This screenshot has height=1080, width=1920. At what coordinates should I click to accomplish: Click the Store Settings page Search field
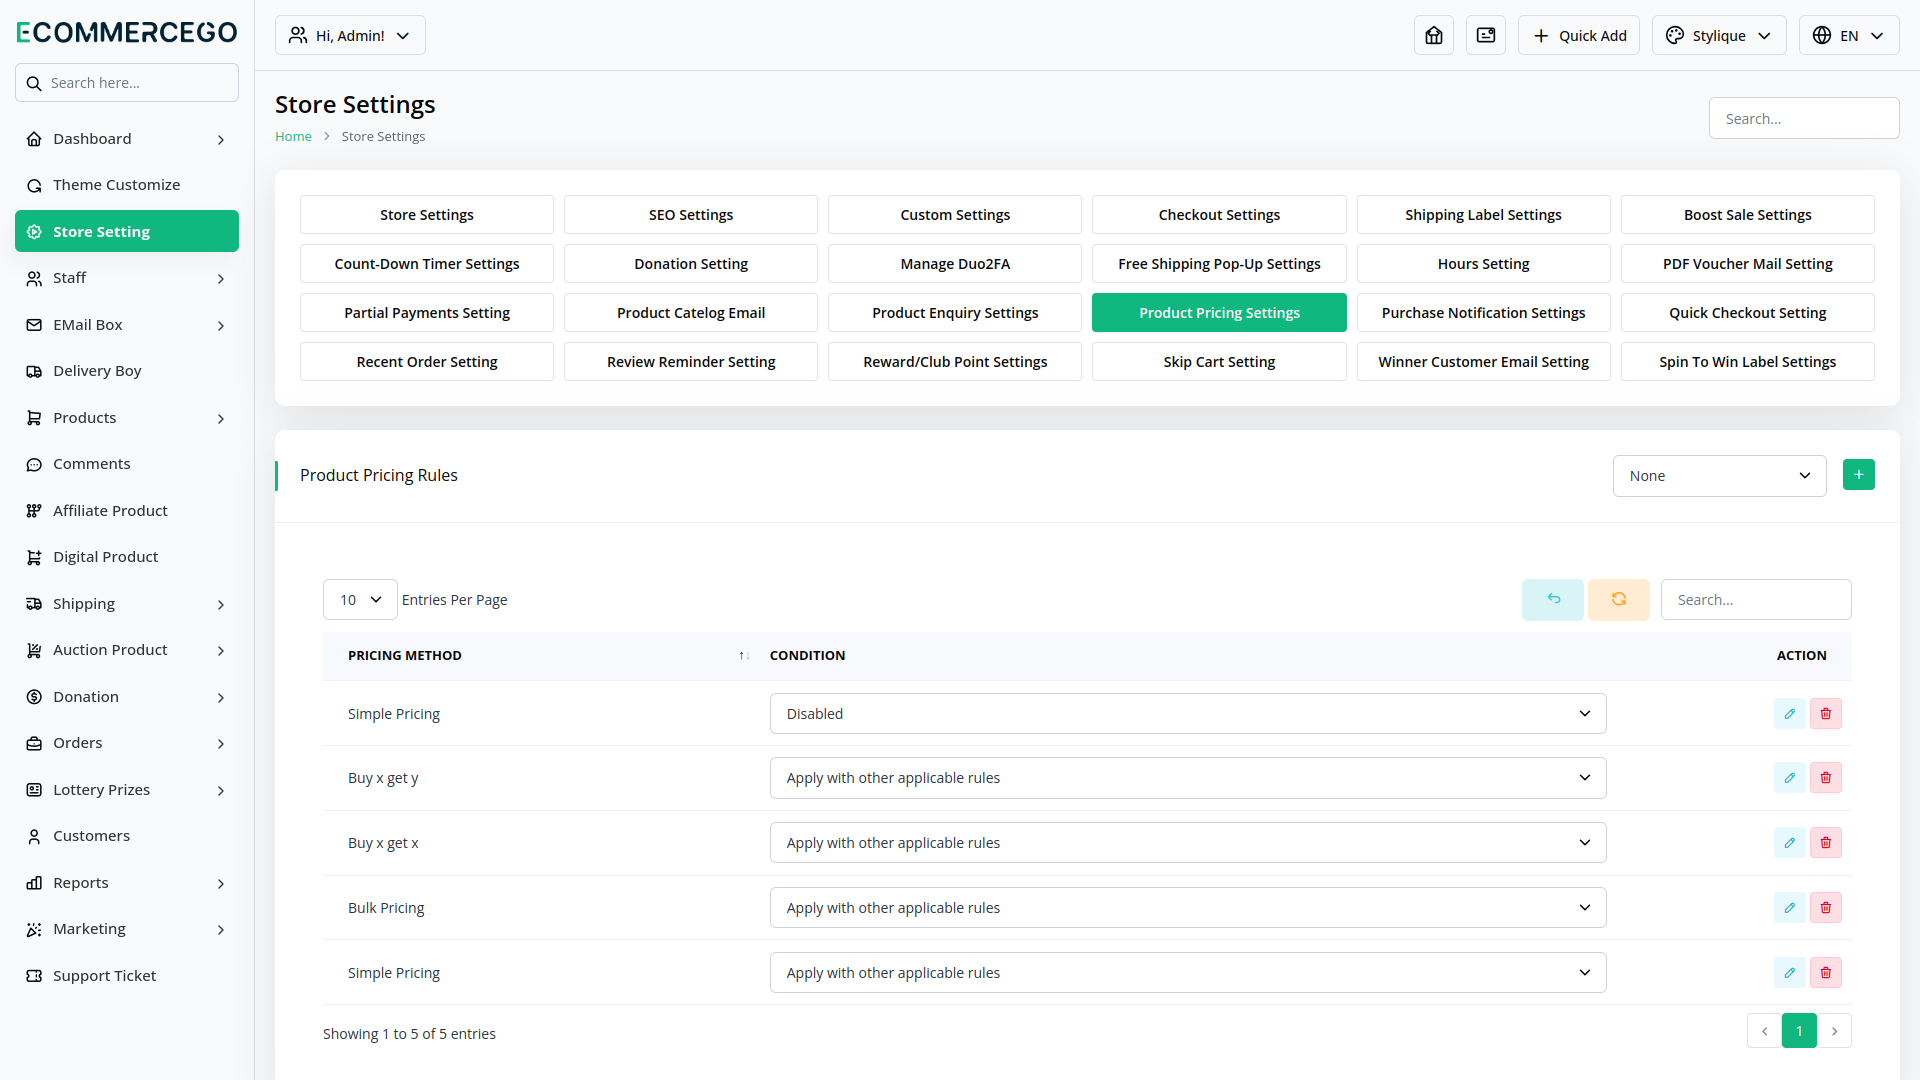click(1804, 118)
